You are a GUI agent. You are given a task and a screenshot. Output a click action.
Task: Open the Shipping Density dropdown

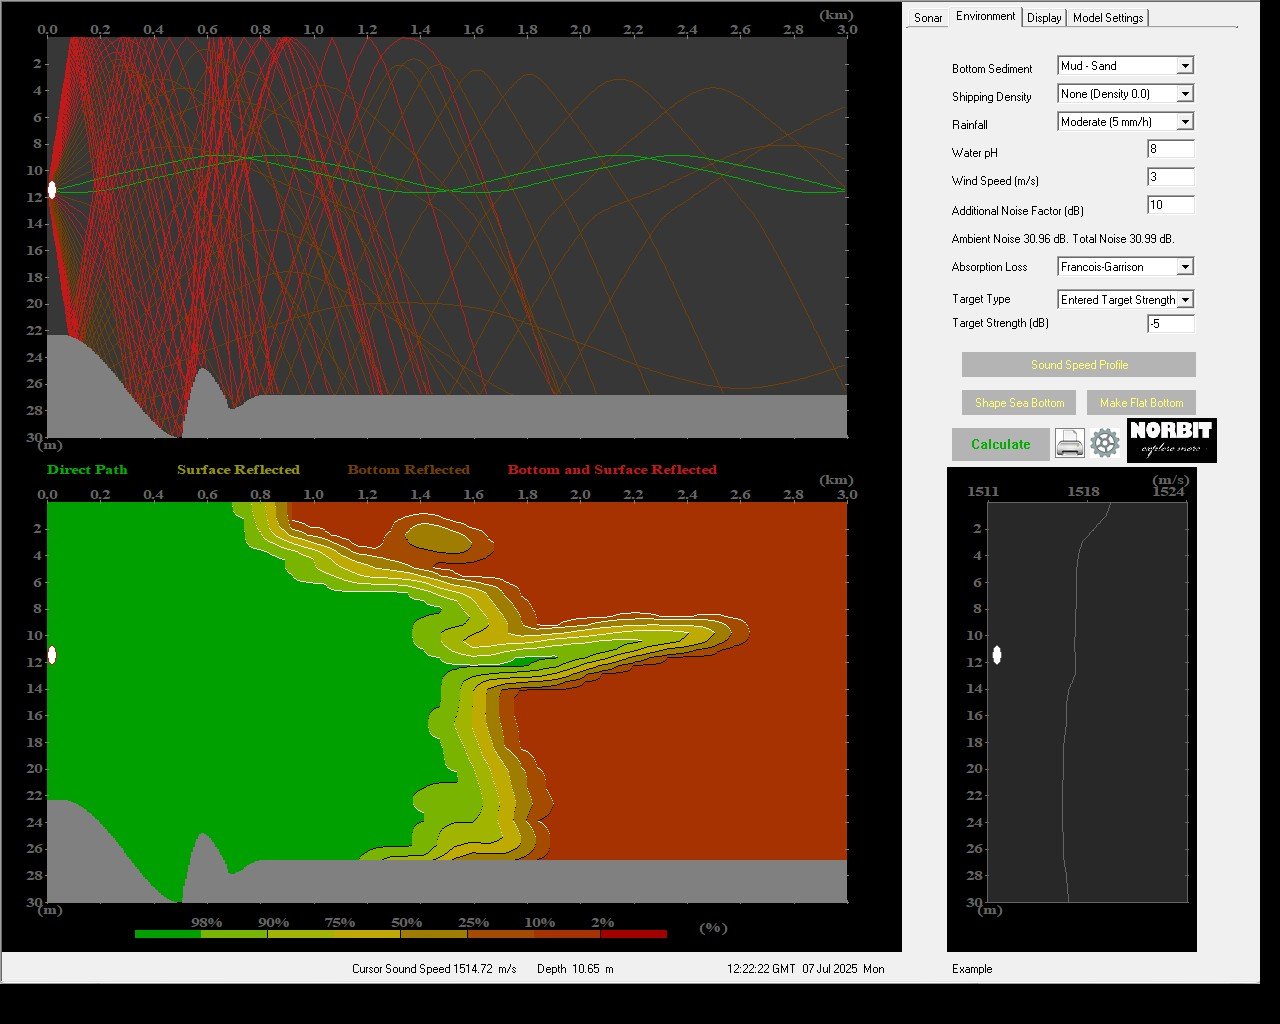[x=1126, y=94]
